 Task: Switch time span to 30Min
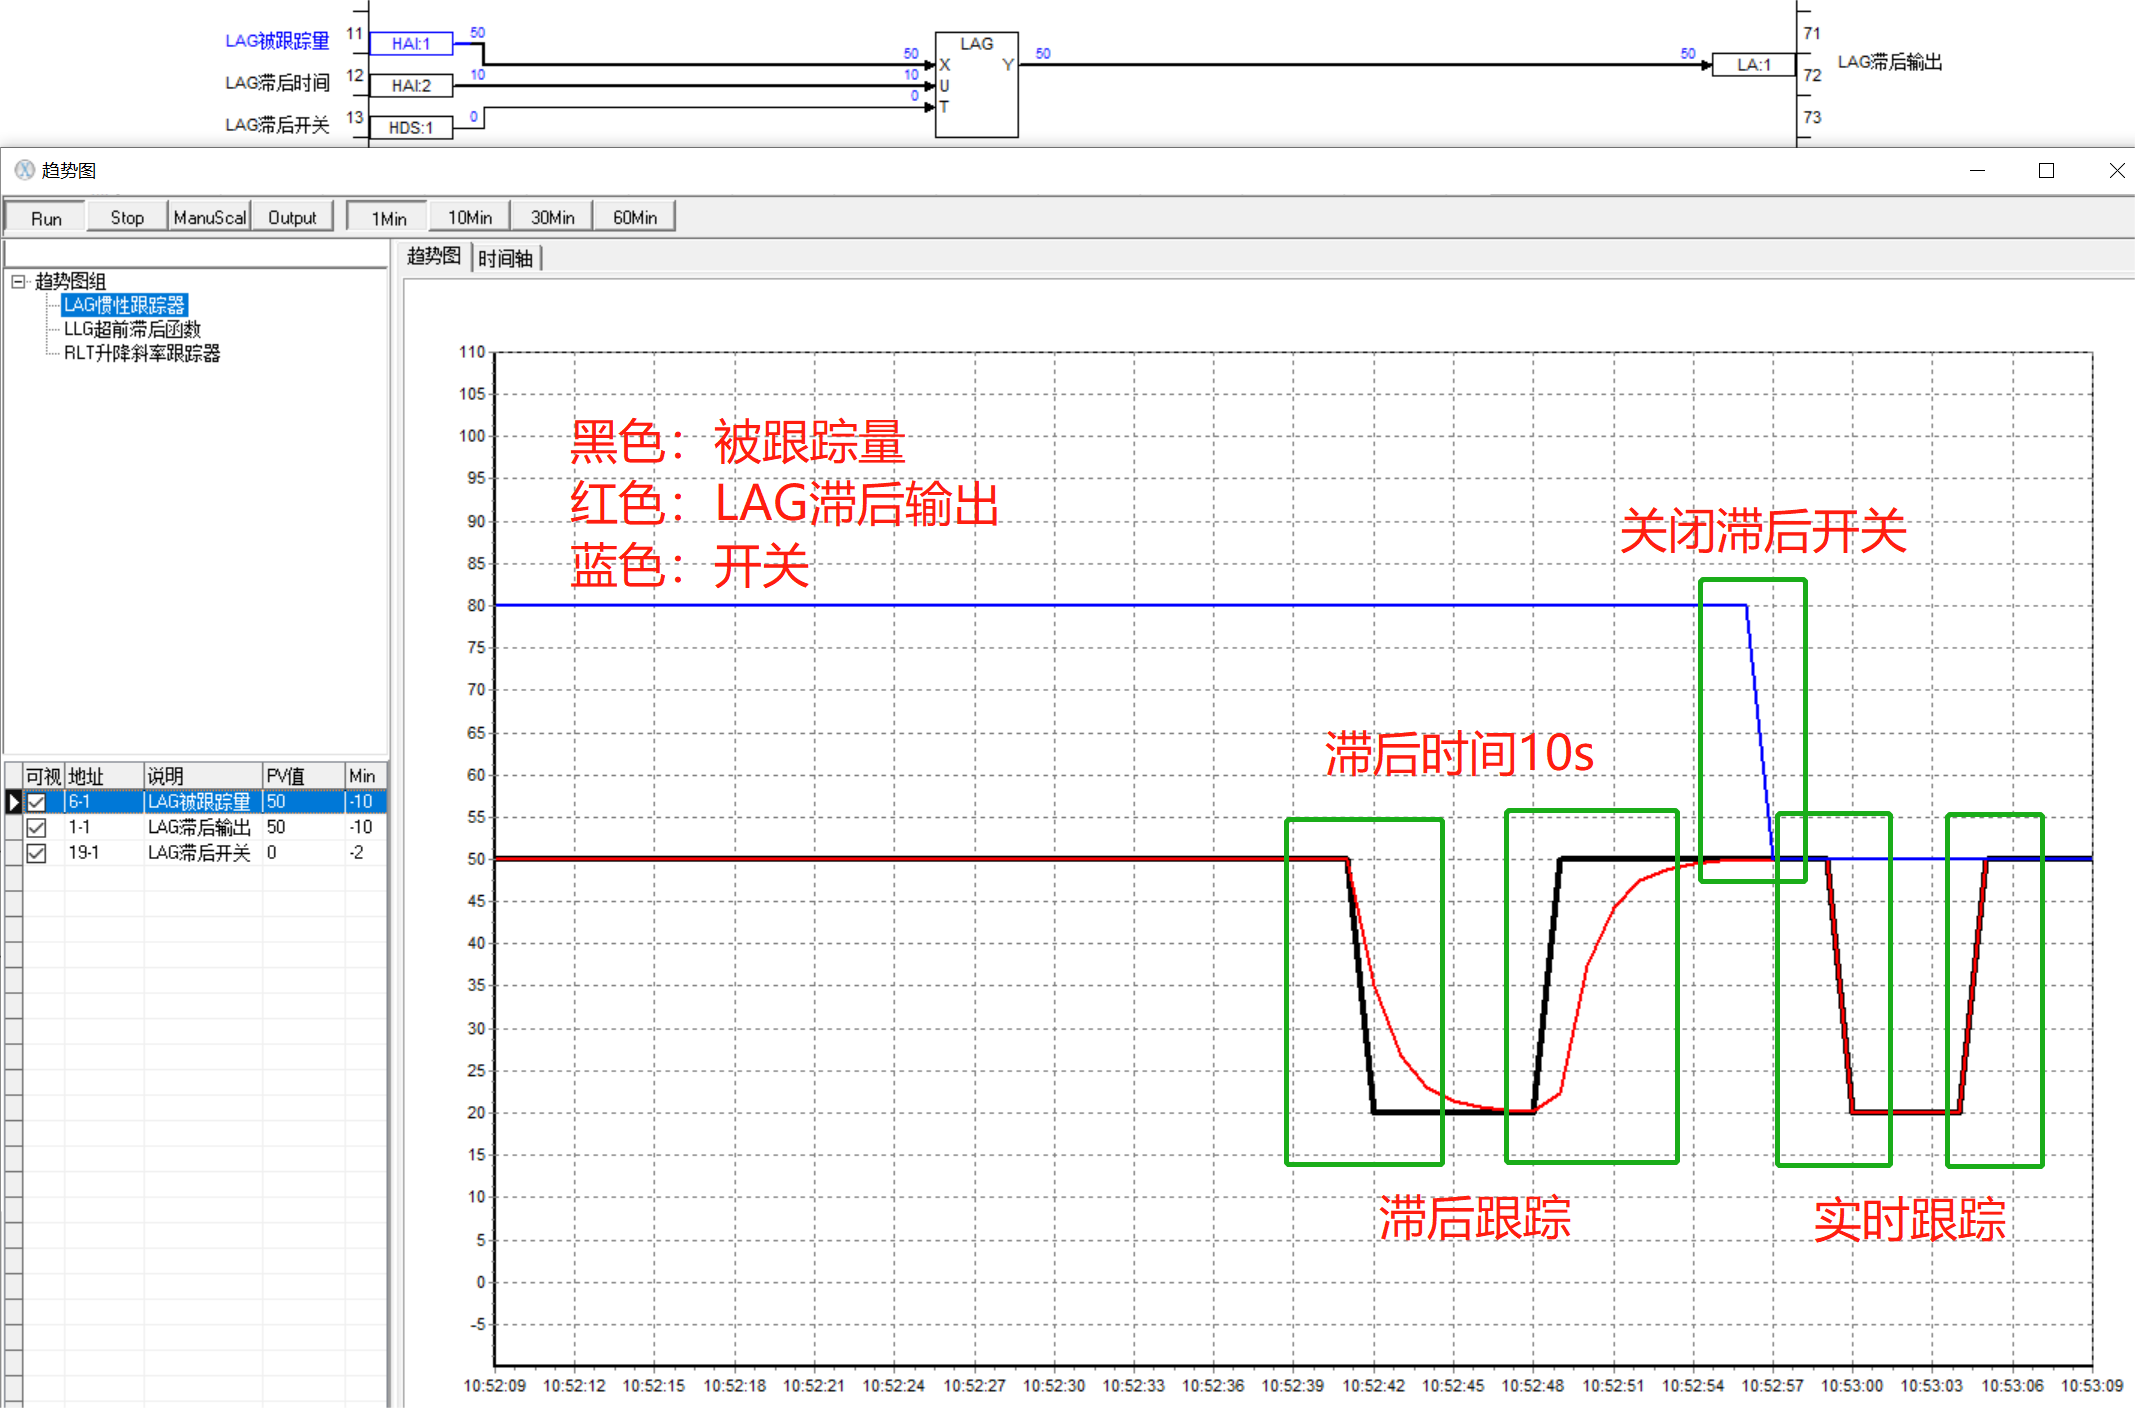552,218
